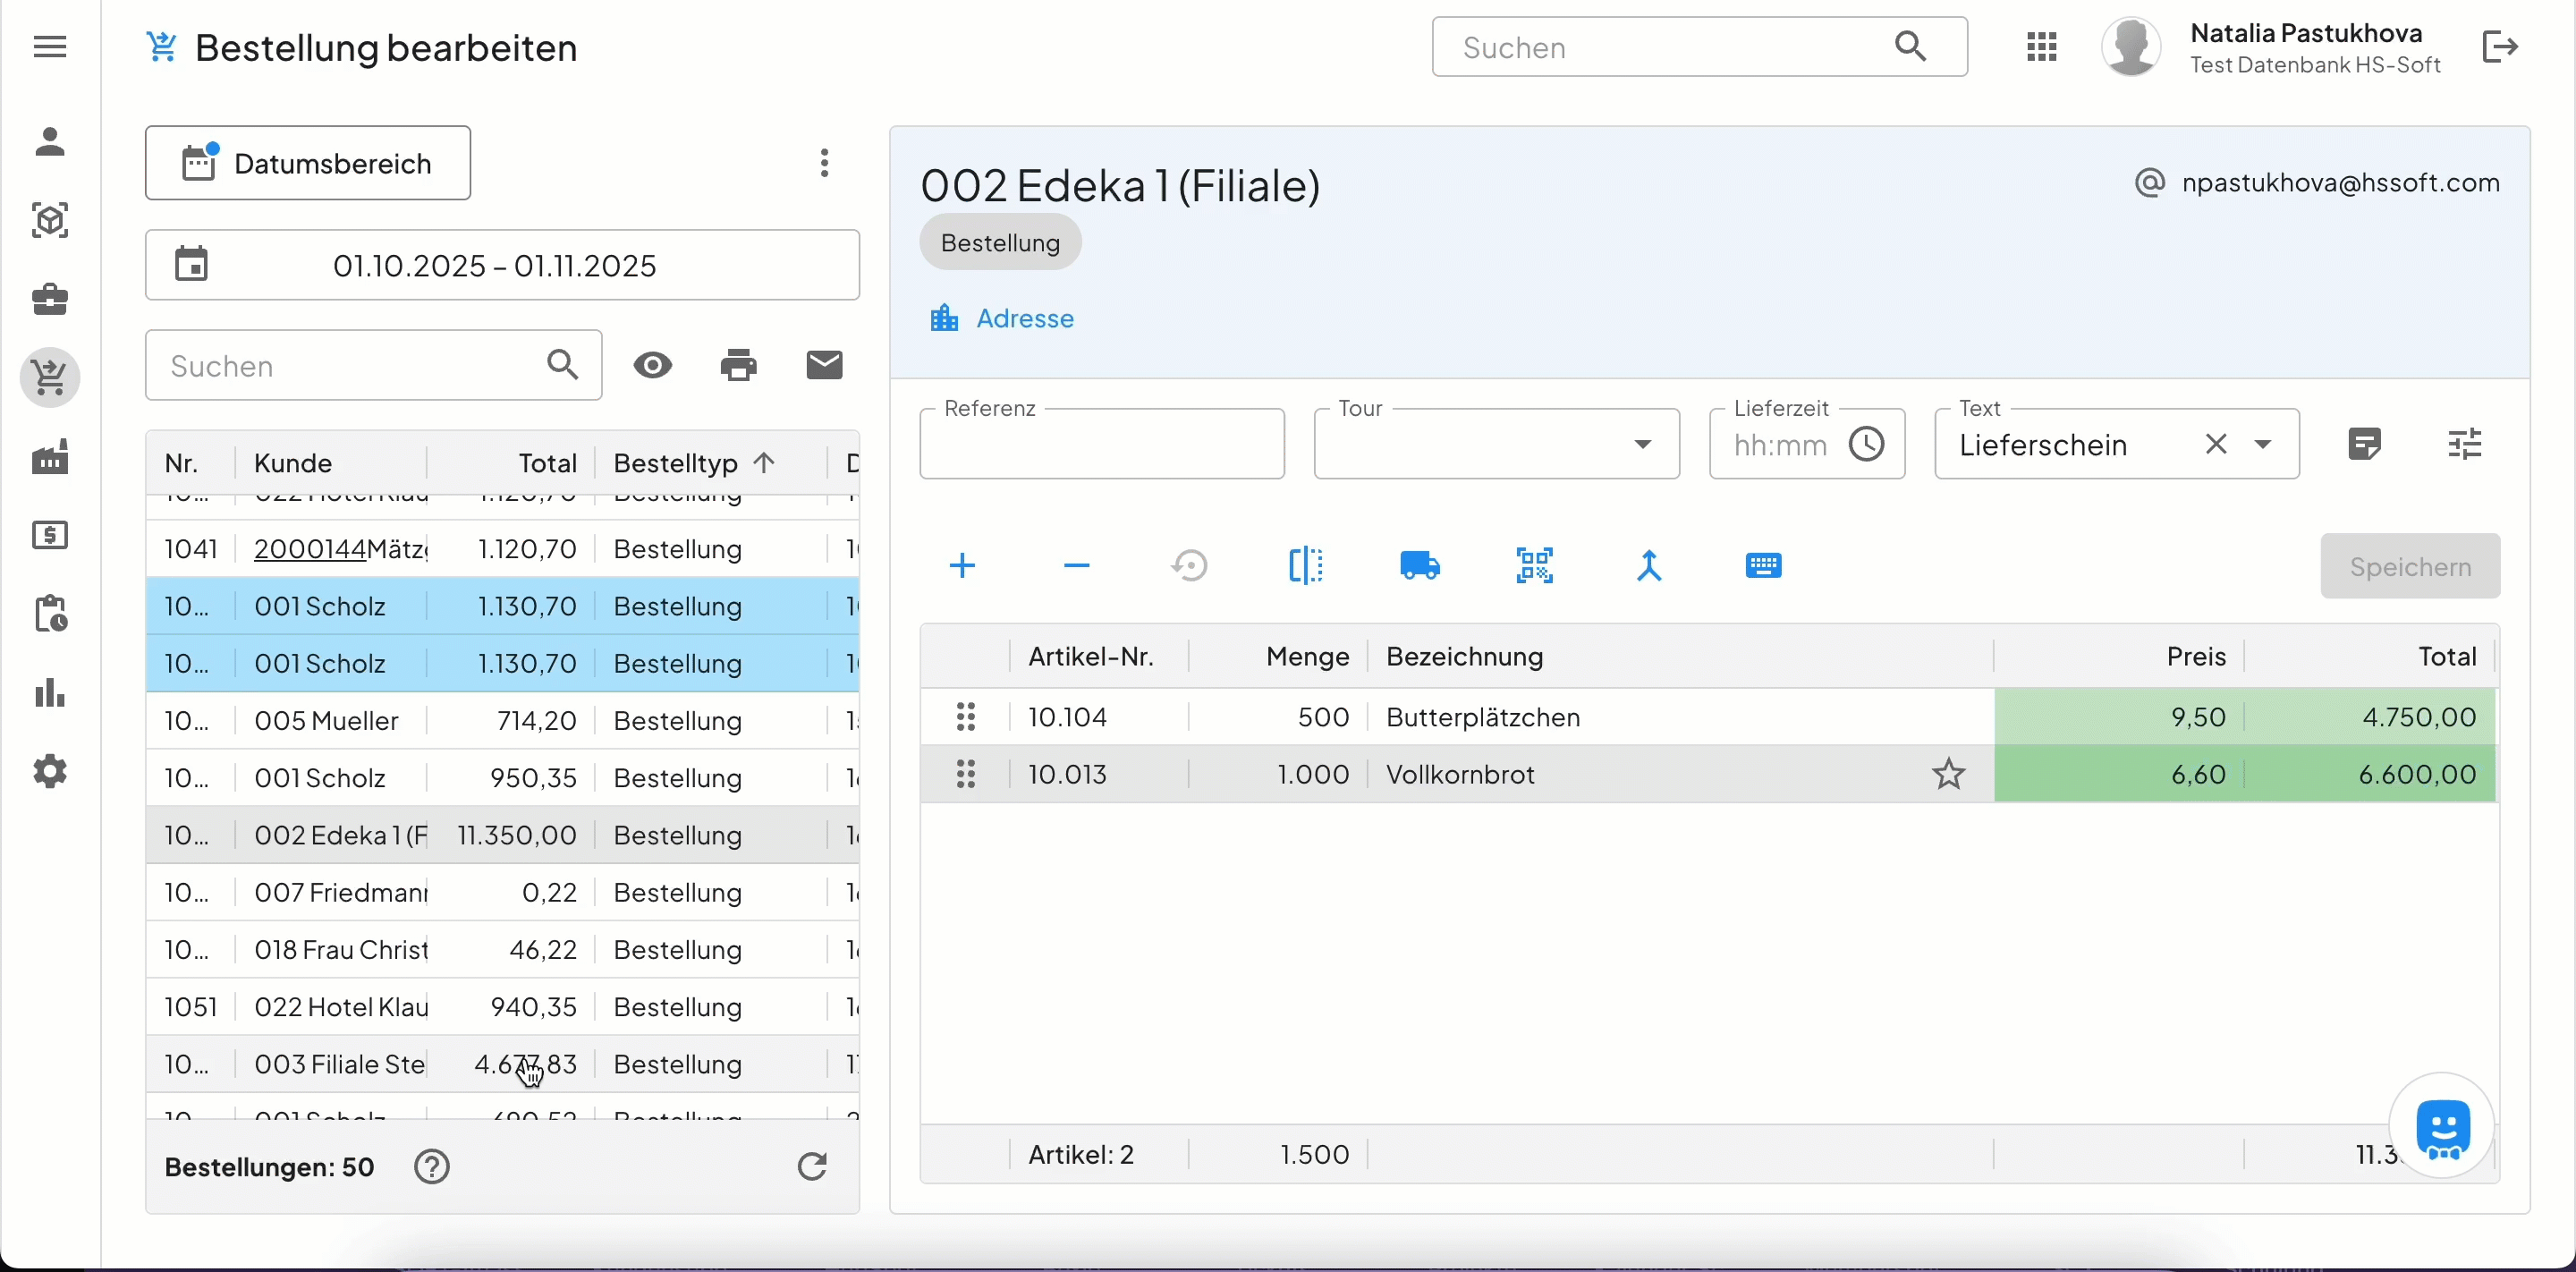Open the on-screen keyboard icon

[x=1763, y=566]
